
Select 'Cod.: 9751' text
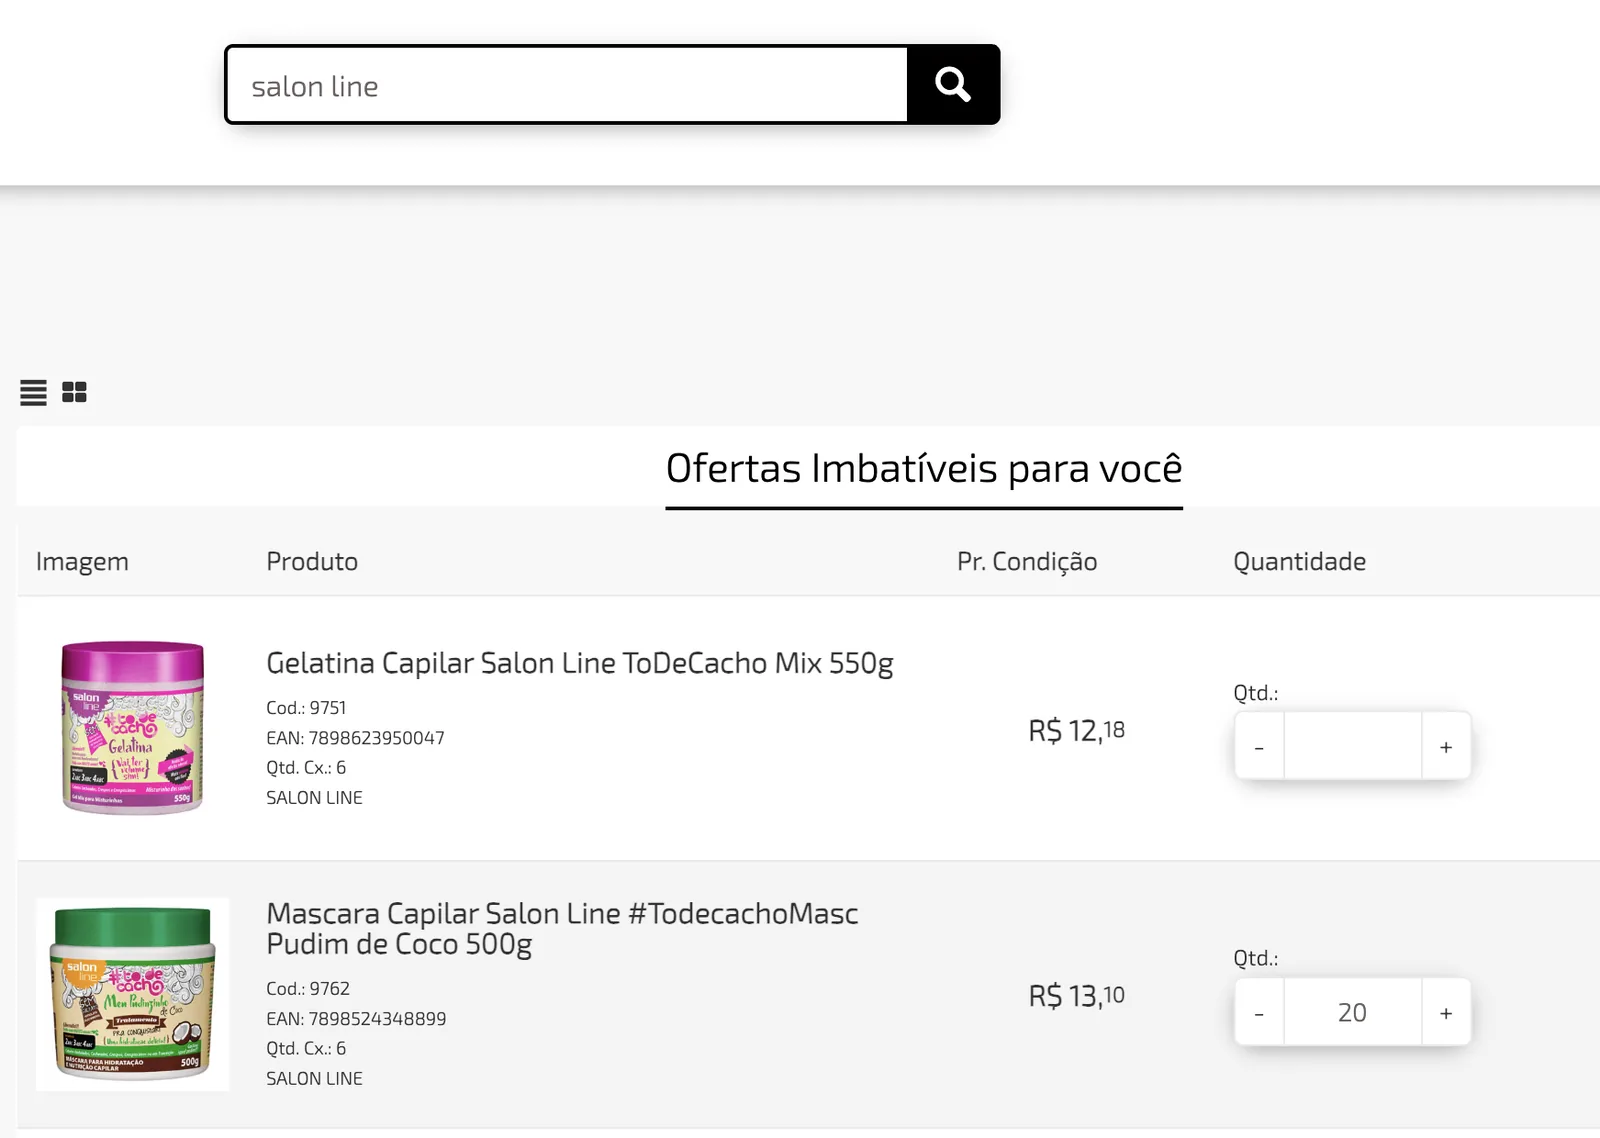(306, 708)
